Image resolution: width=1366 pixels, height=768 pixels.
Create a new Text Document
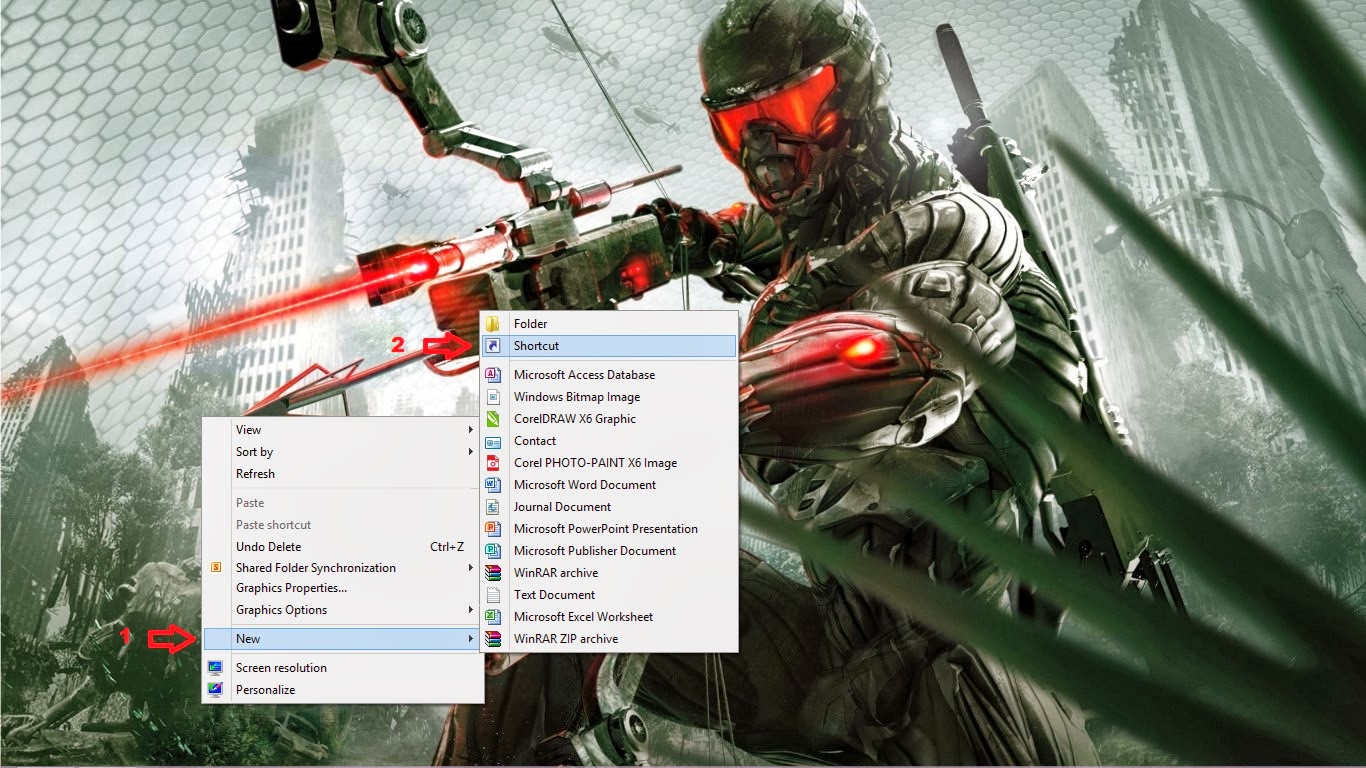click(609, 595)
